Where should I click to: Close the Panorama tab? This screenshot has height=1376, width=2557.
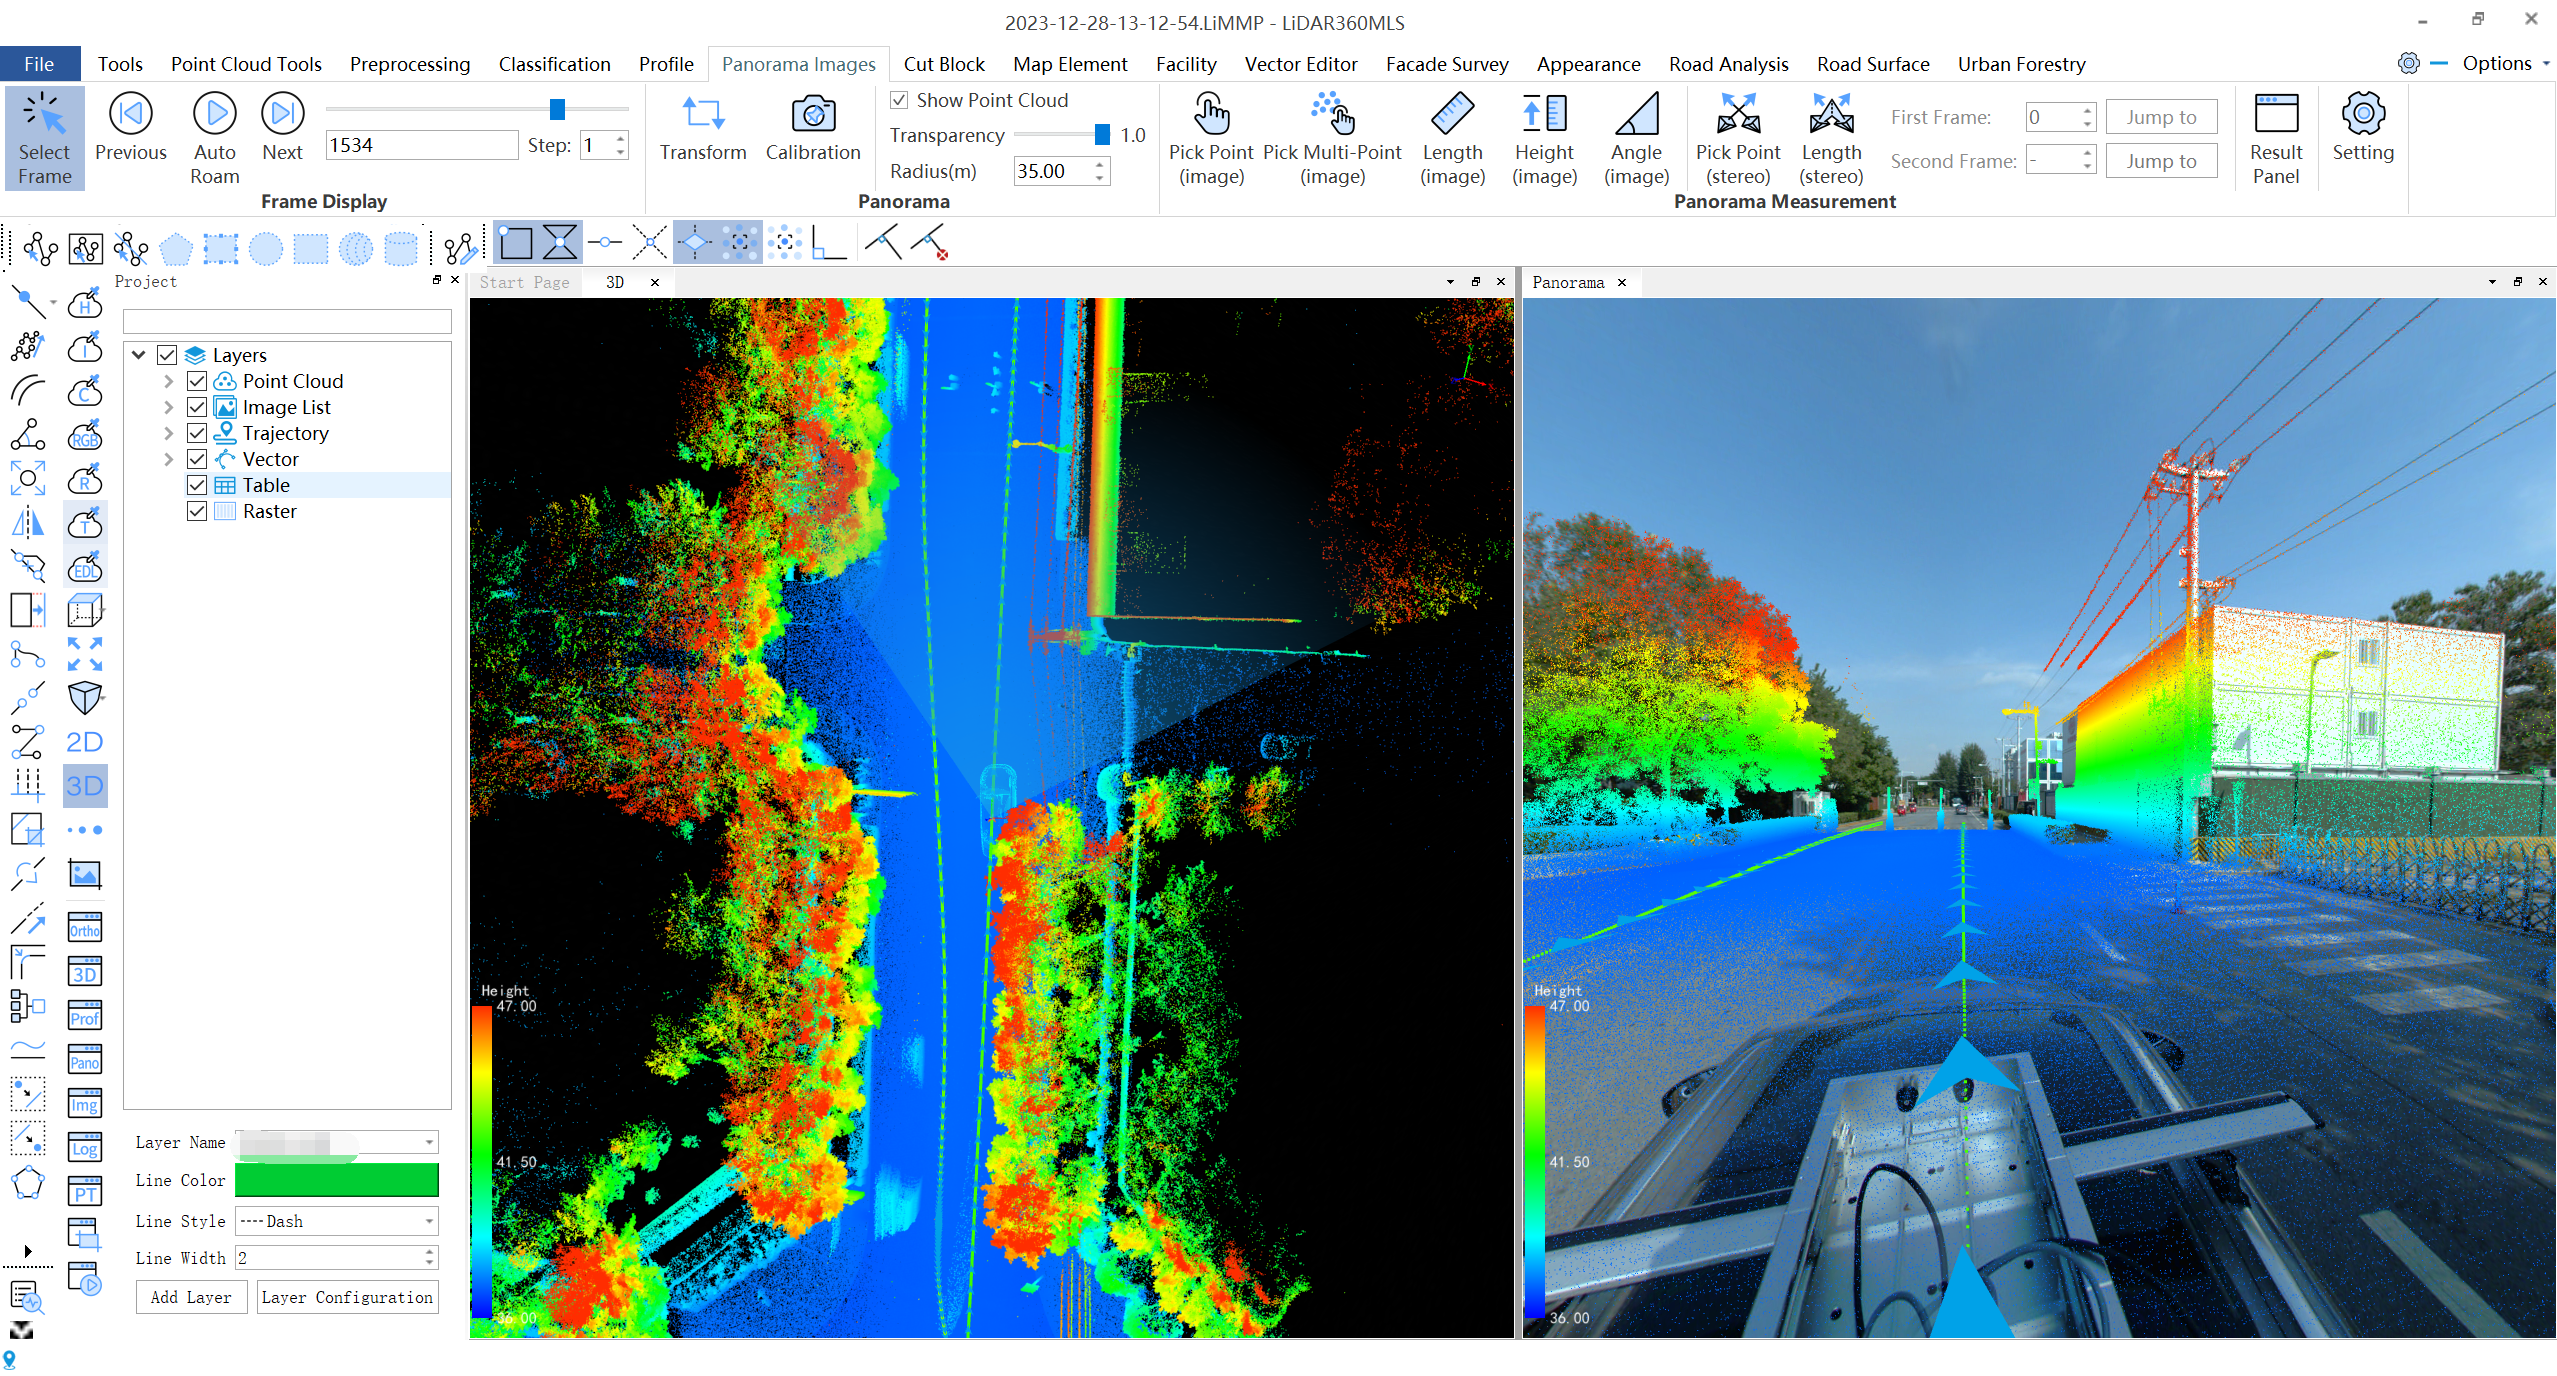click(1622, 283)
